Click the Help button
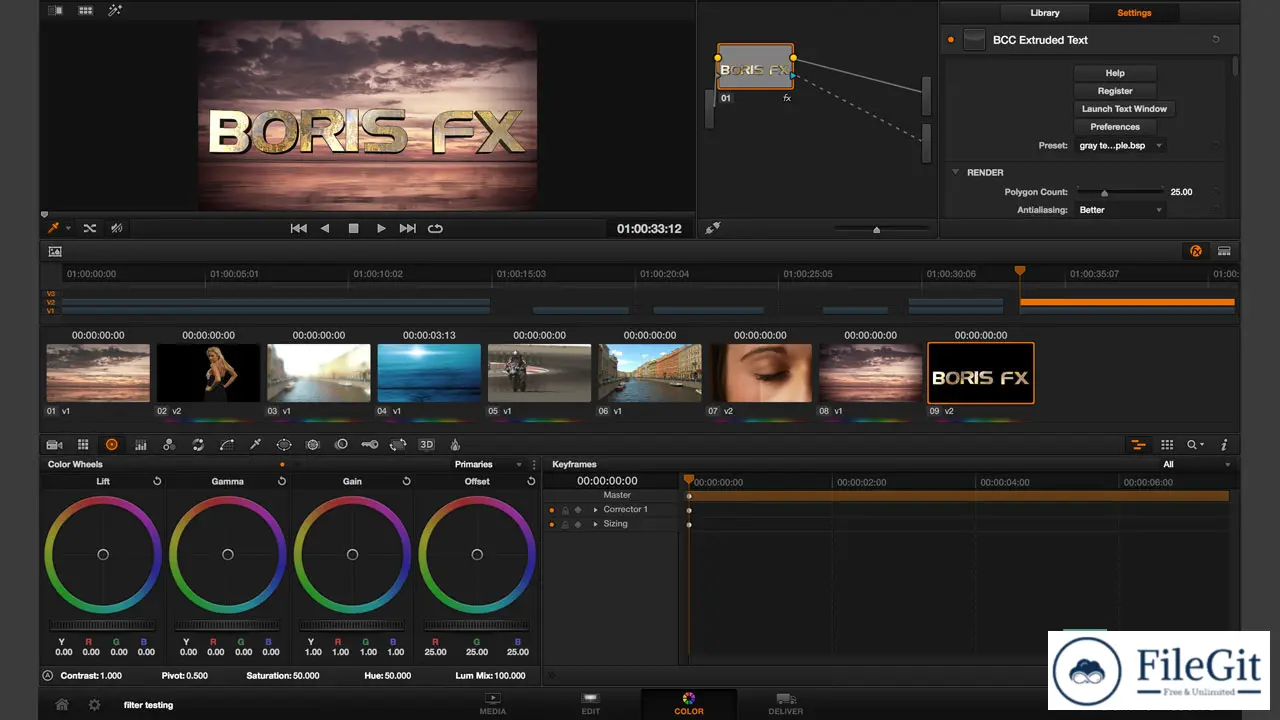This screenshot has width=1280, height=720. [1115, 73]
